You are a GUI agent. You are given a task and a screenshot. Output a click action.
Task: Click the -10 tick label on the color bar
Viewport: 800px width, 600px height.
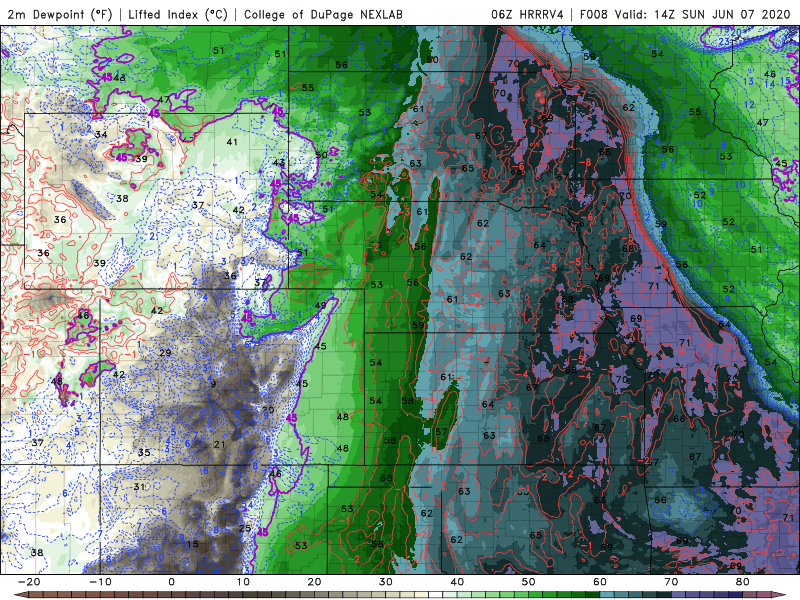[100, 582]
